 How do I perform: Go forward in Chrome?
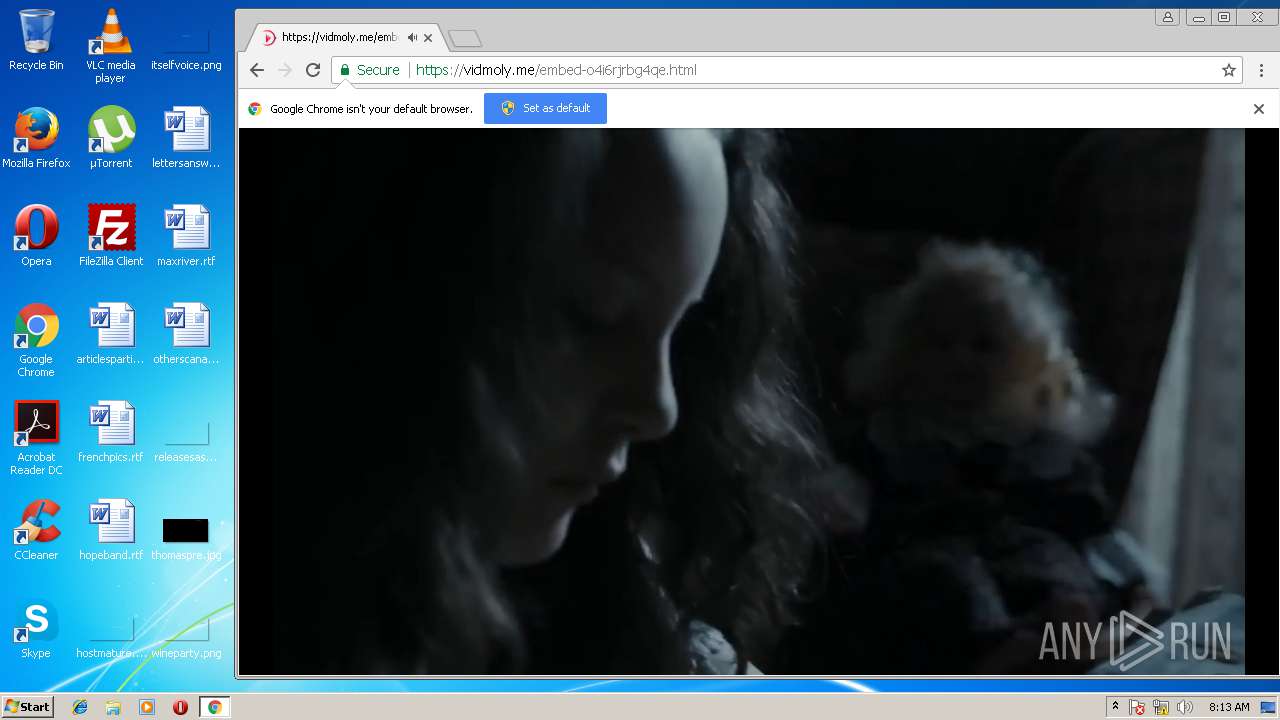point(285,70)
